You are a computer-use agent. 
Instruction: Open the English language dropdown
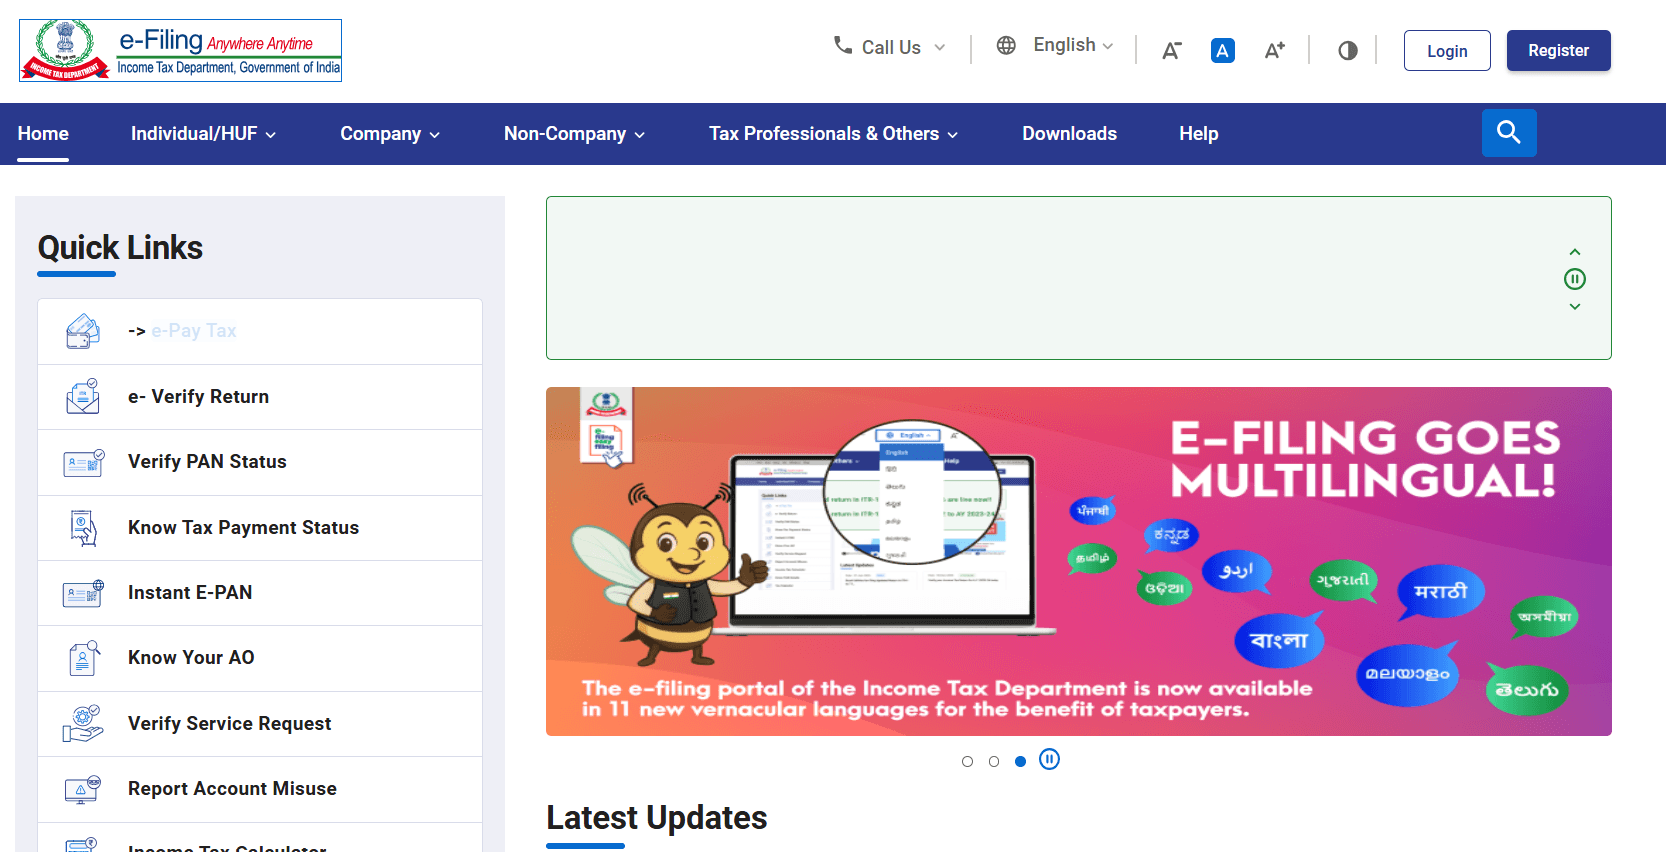click(1074, 45)
